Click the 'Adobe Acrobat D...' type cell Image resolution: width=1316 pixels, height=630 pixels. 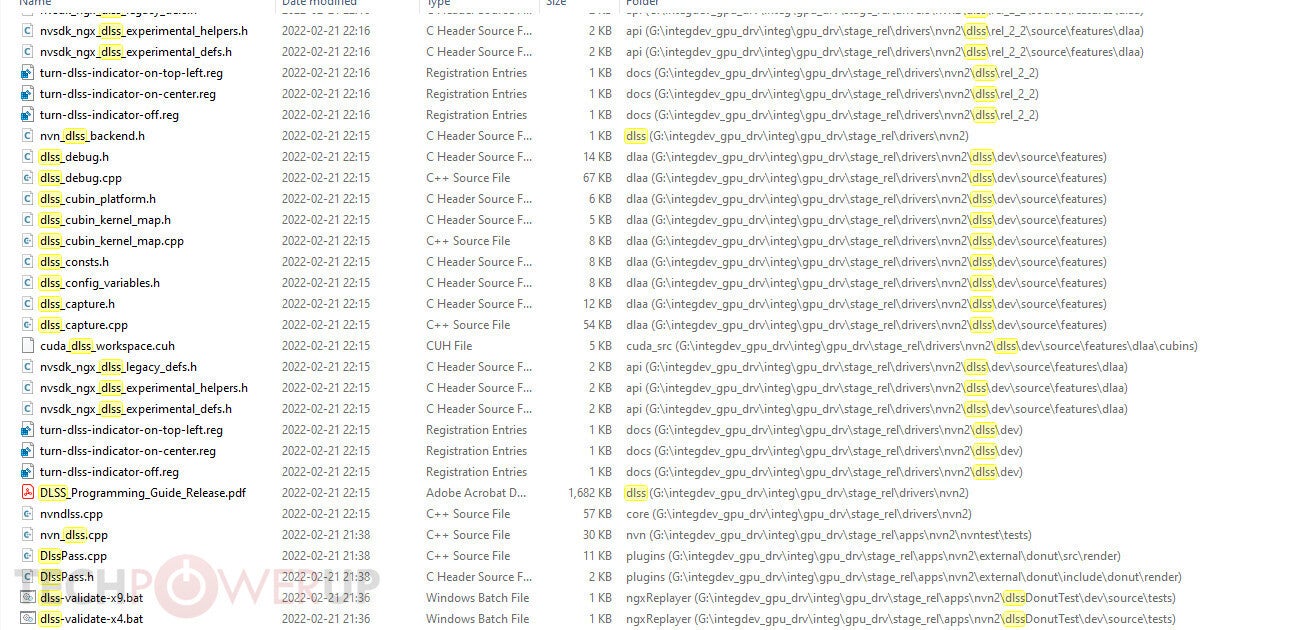(x=476, y=493)
